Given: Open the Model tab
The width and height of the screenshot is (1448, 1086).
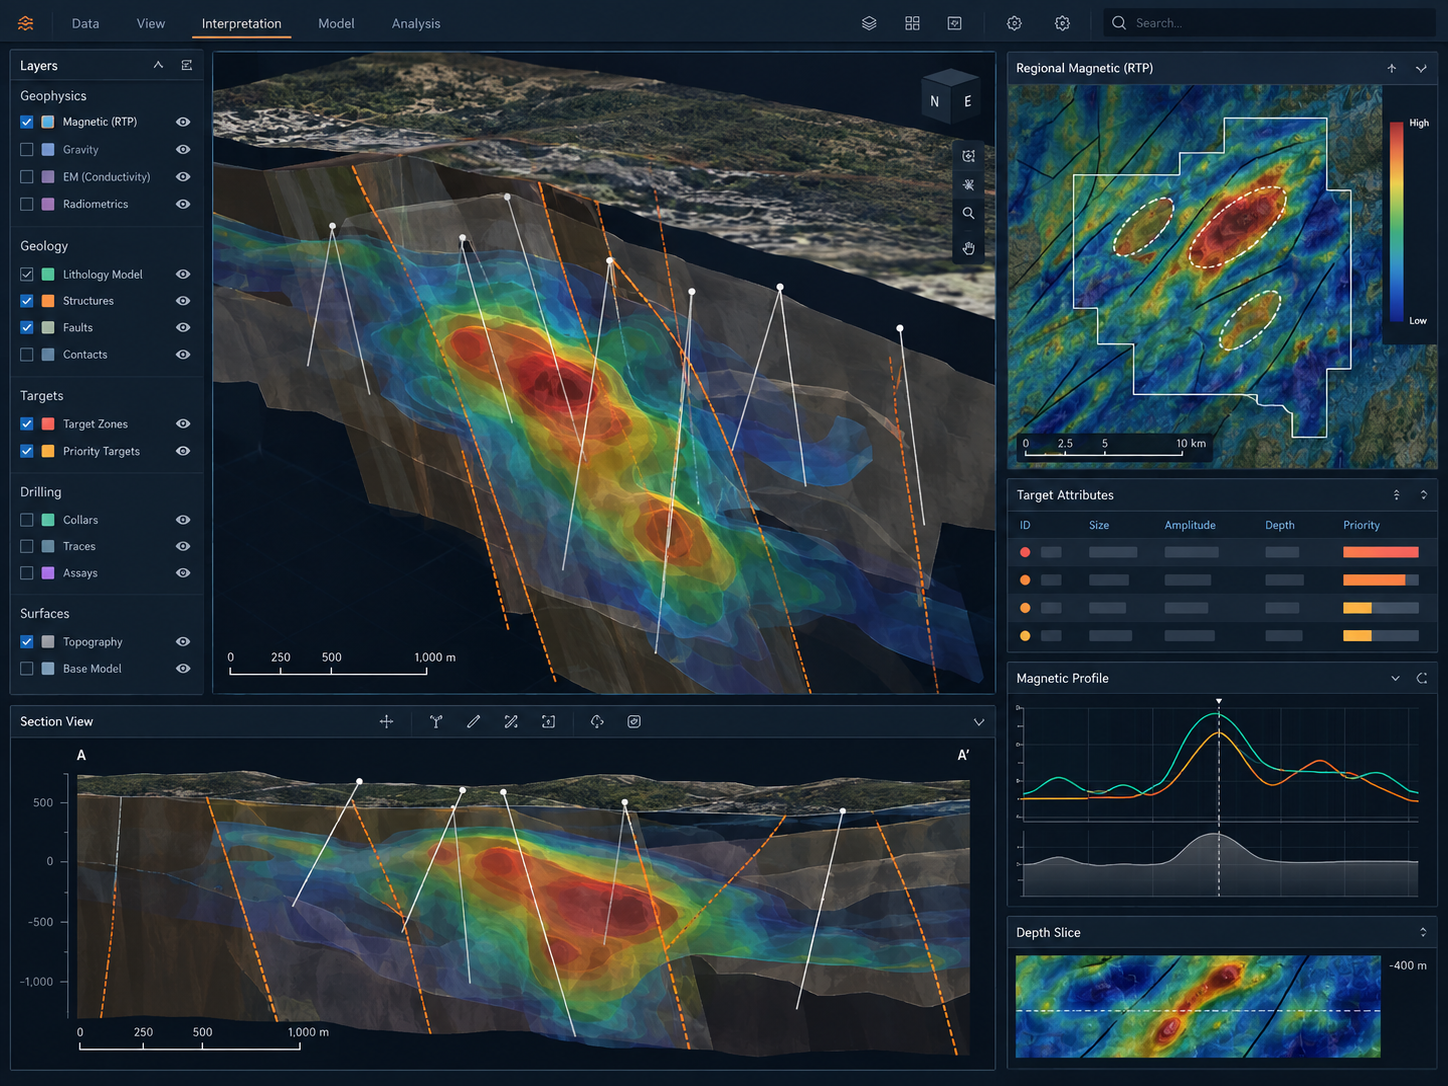Looking at the screenshot, I should click(336, 23).
